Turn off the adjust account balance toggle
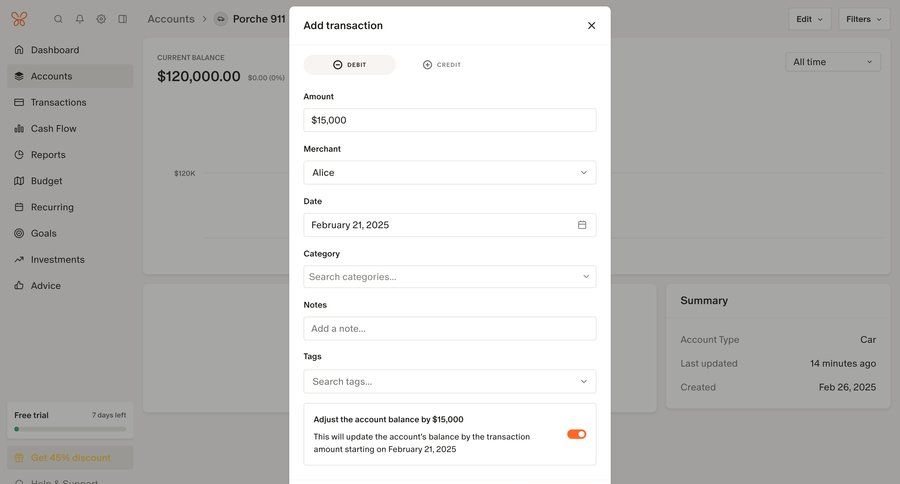 577,434
